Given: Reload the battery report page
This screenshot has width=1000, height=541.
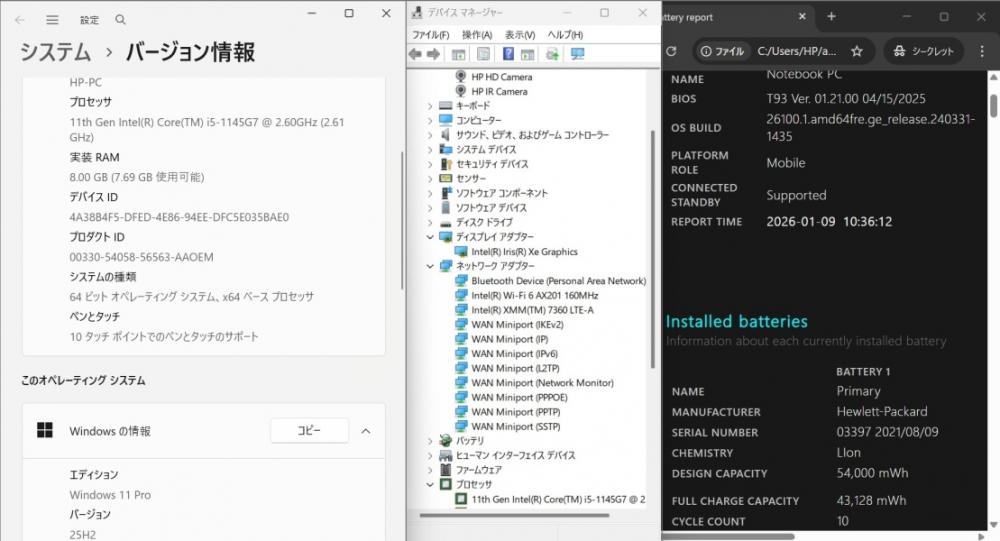Looking at the screenshot, I should (671, 51).
